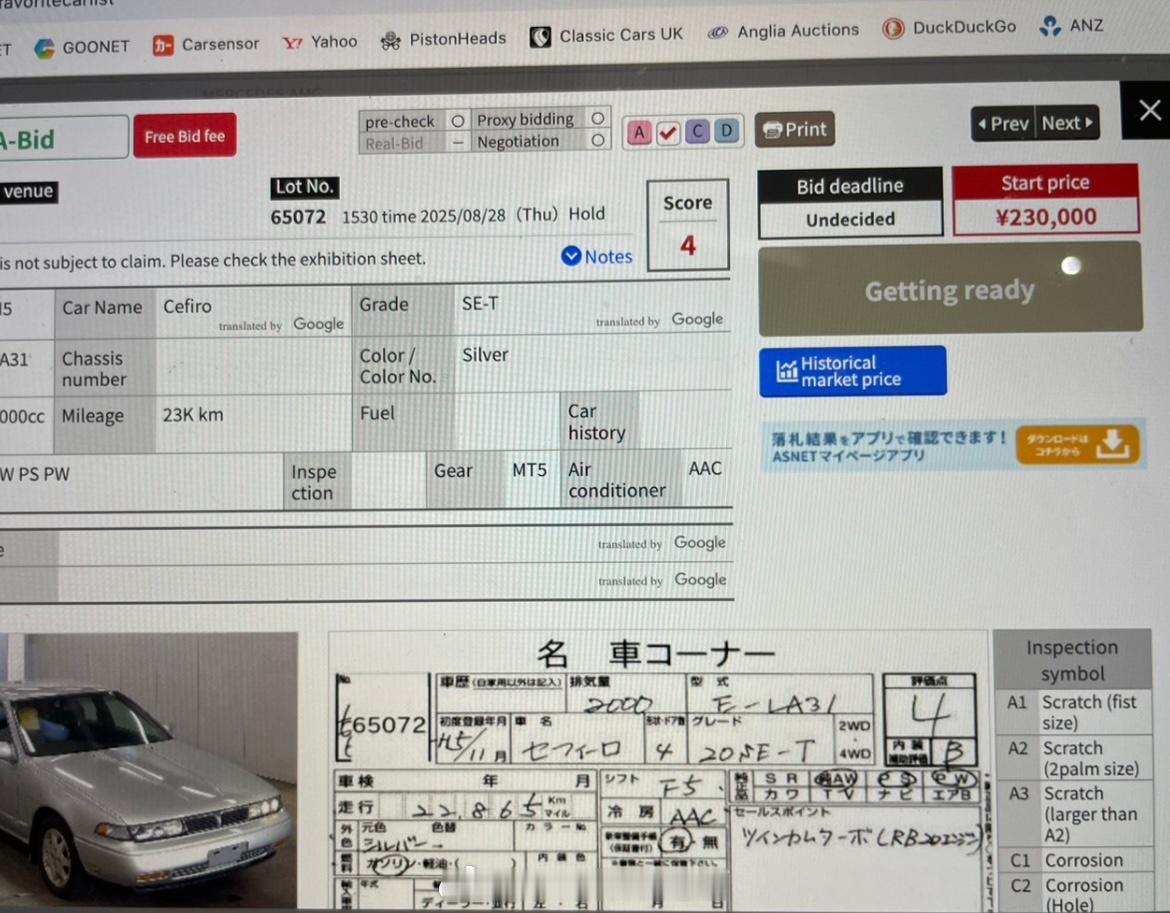Close the lot detail overlay
This screenshot has width=1170, height=913.
tap(1148, 110)
